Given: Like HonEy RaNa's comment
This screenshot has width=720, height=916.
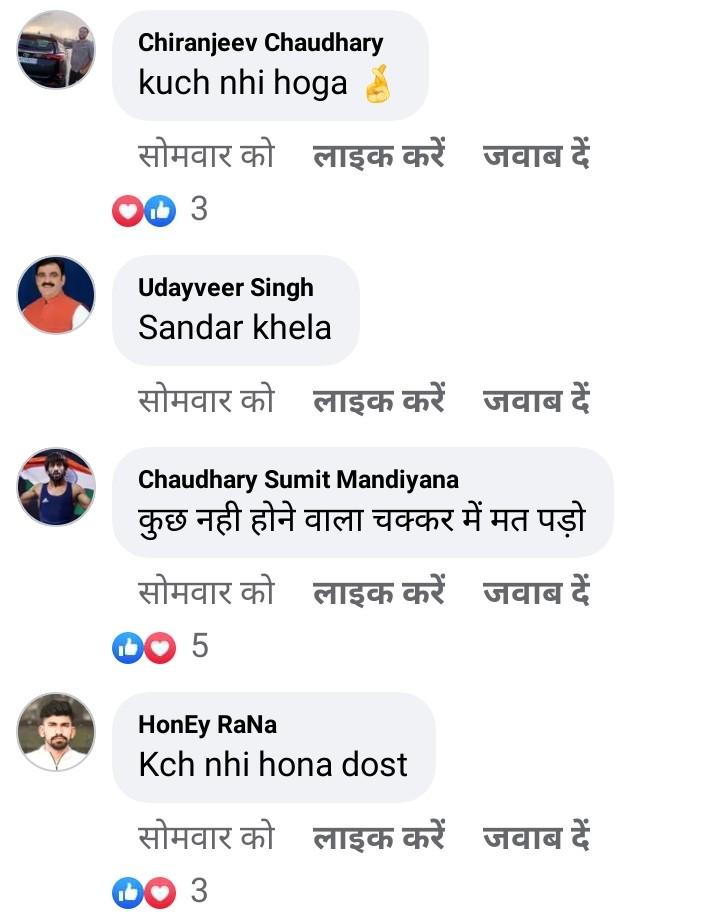Looking at the screenshot, I should pyautogui.click(x=379, y=837).
